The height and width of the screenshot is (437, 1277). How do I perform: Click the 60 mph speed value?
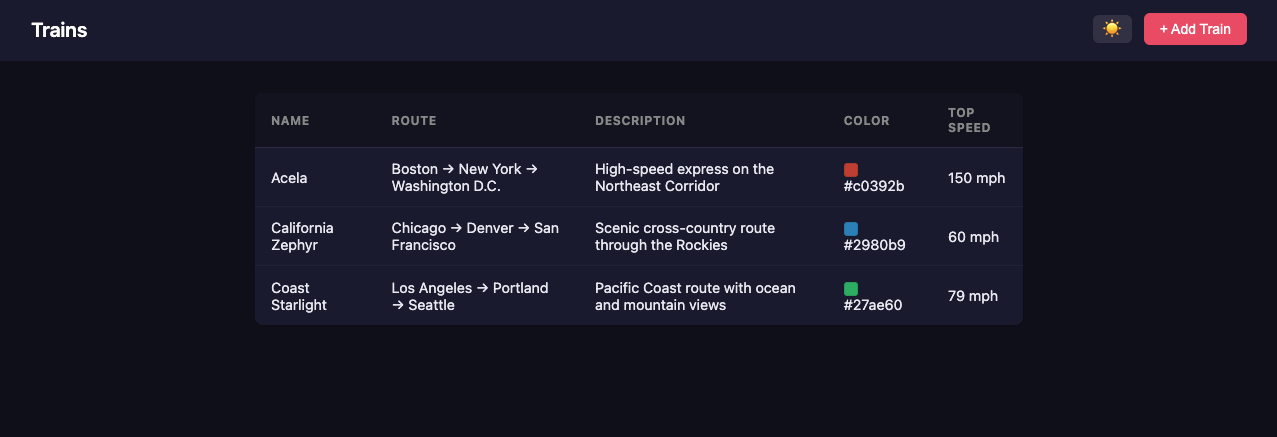[973, 237]
